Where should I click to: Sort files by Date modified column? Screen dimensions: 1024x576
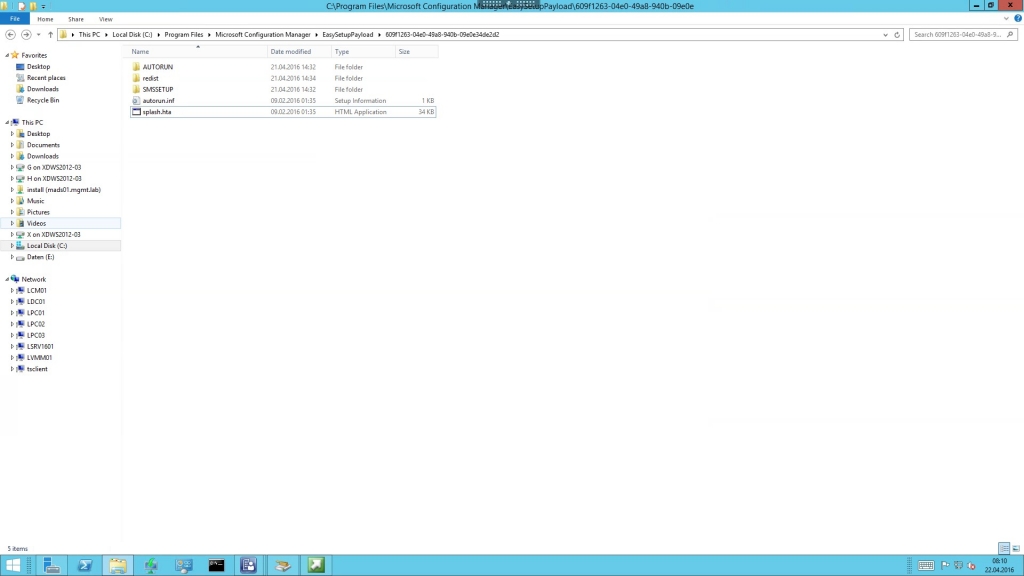(x=291, y=52)
